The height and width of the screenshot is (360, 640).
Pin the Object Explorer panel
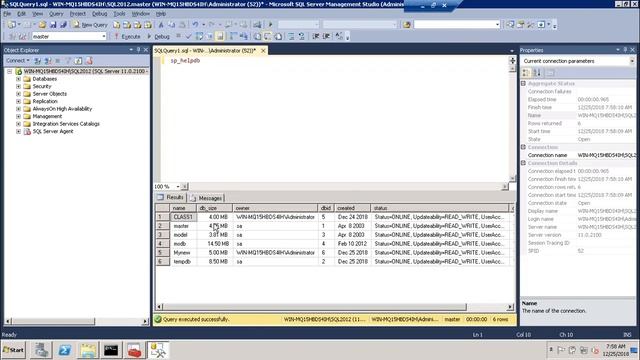[138, 50]
